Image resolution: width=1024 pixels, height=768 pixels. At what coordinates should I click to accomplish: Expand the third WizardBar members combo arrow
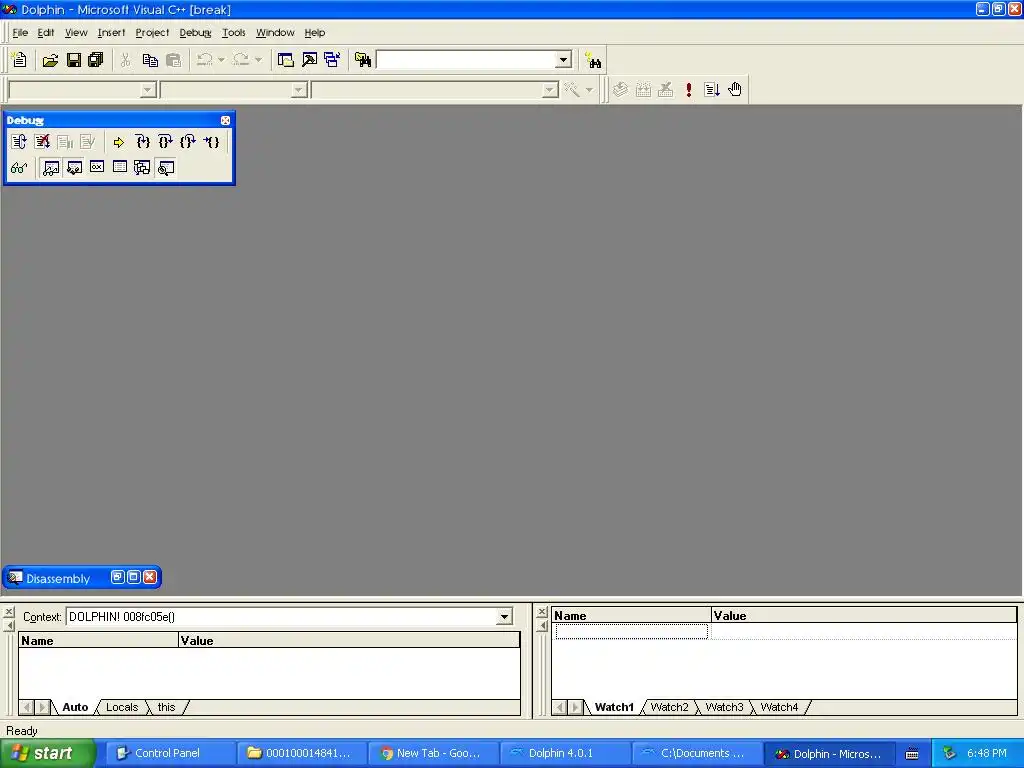point(550,89)
